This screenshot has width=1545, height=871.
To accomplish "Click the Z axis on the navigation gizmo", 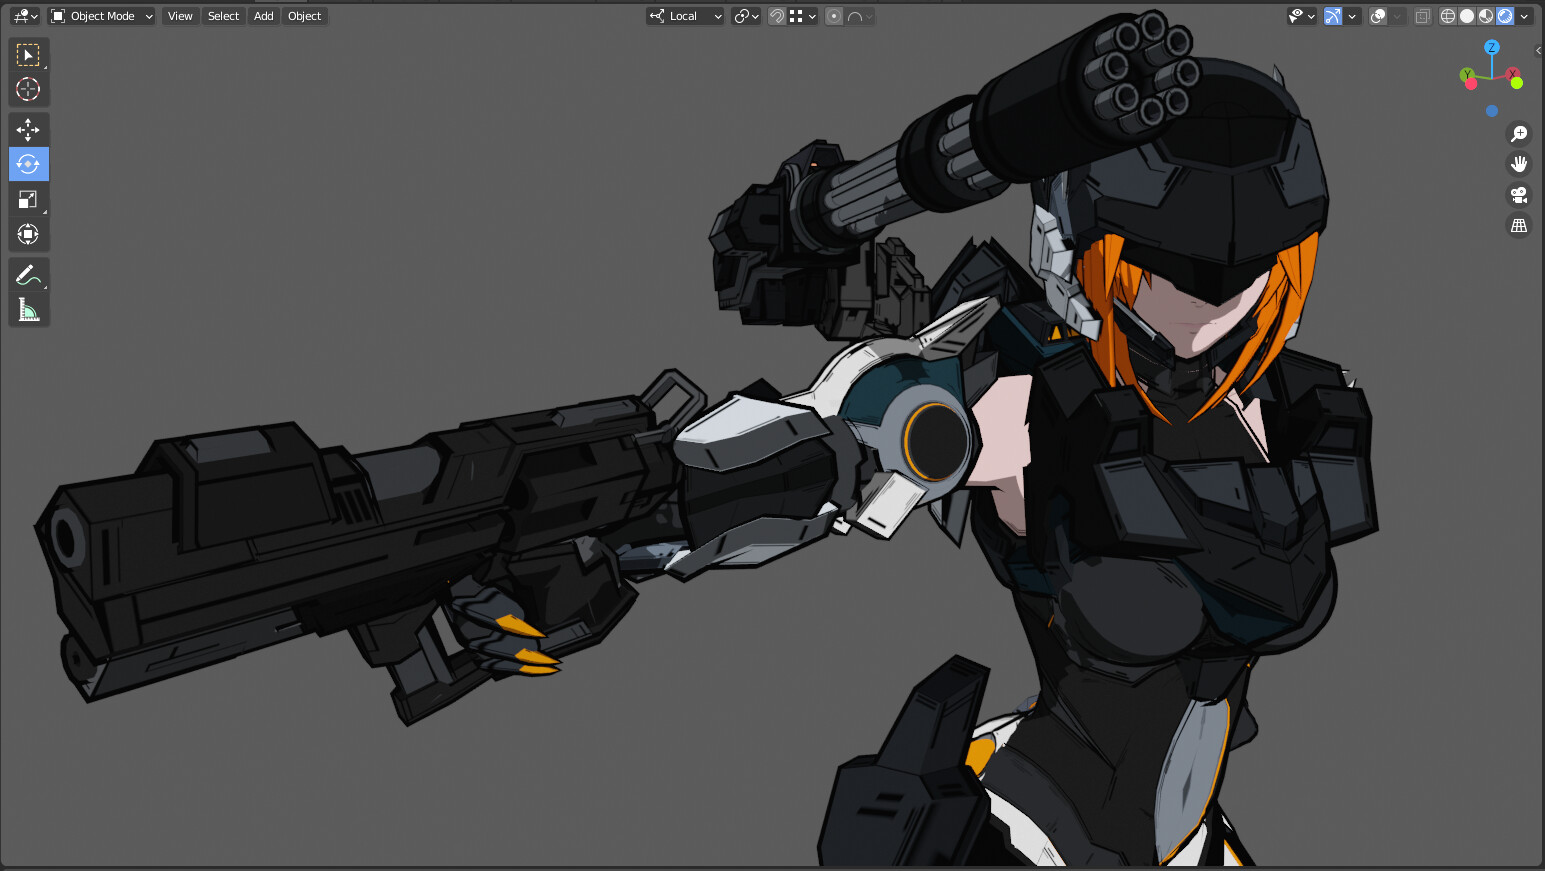I will click(x=1492, y=48).
